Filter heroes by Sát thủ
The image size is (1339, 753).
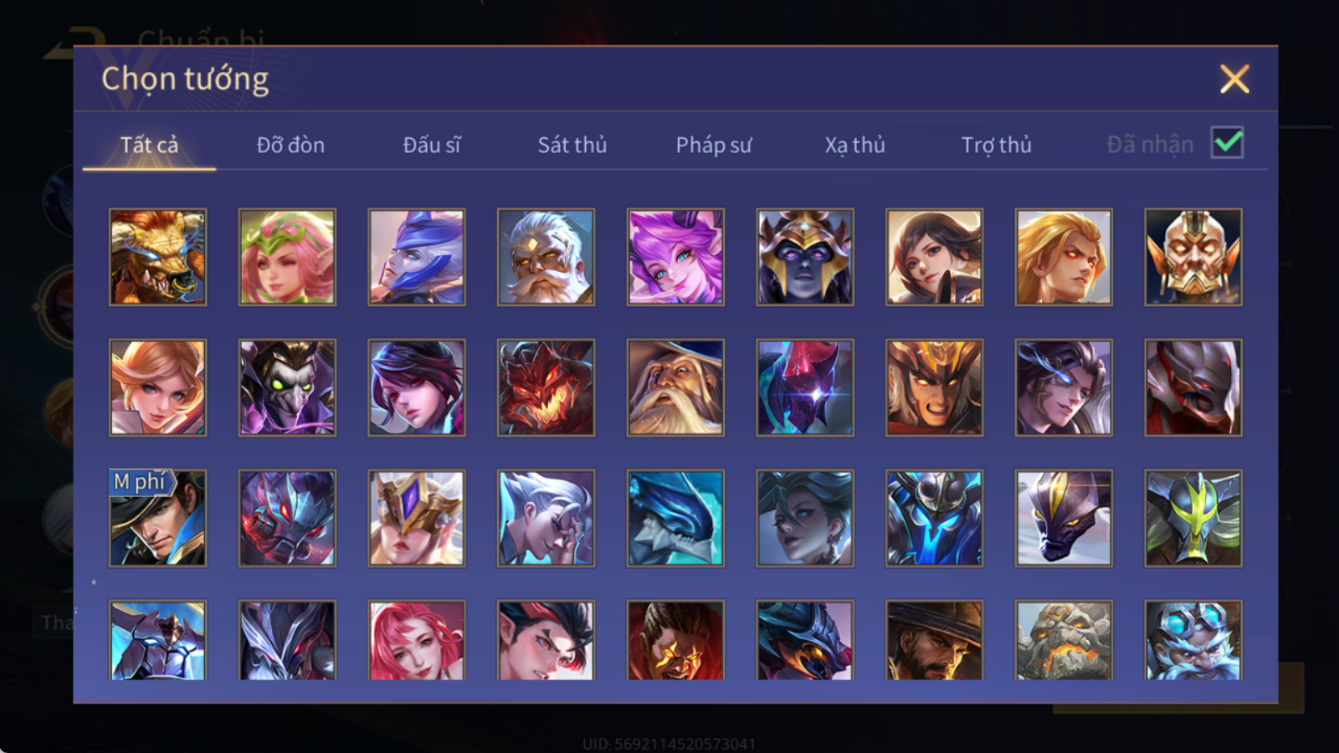pyautogui.click(x=572, y=145)
